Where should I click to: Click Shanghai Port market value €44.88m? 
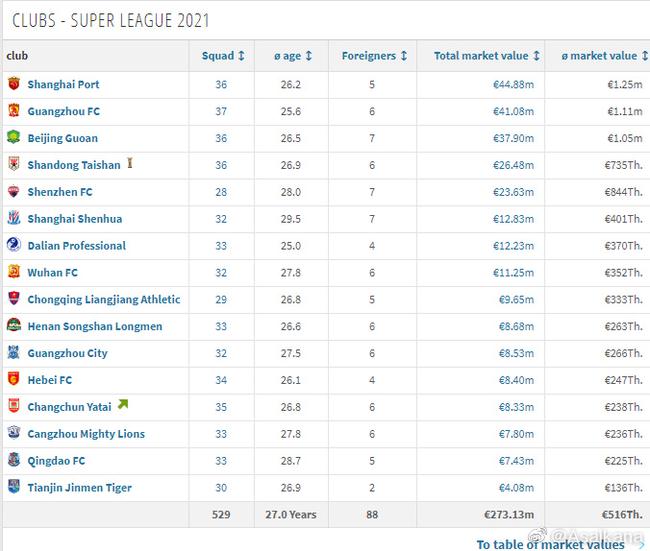(513, 85)
